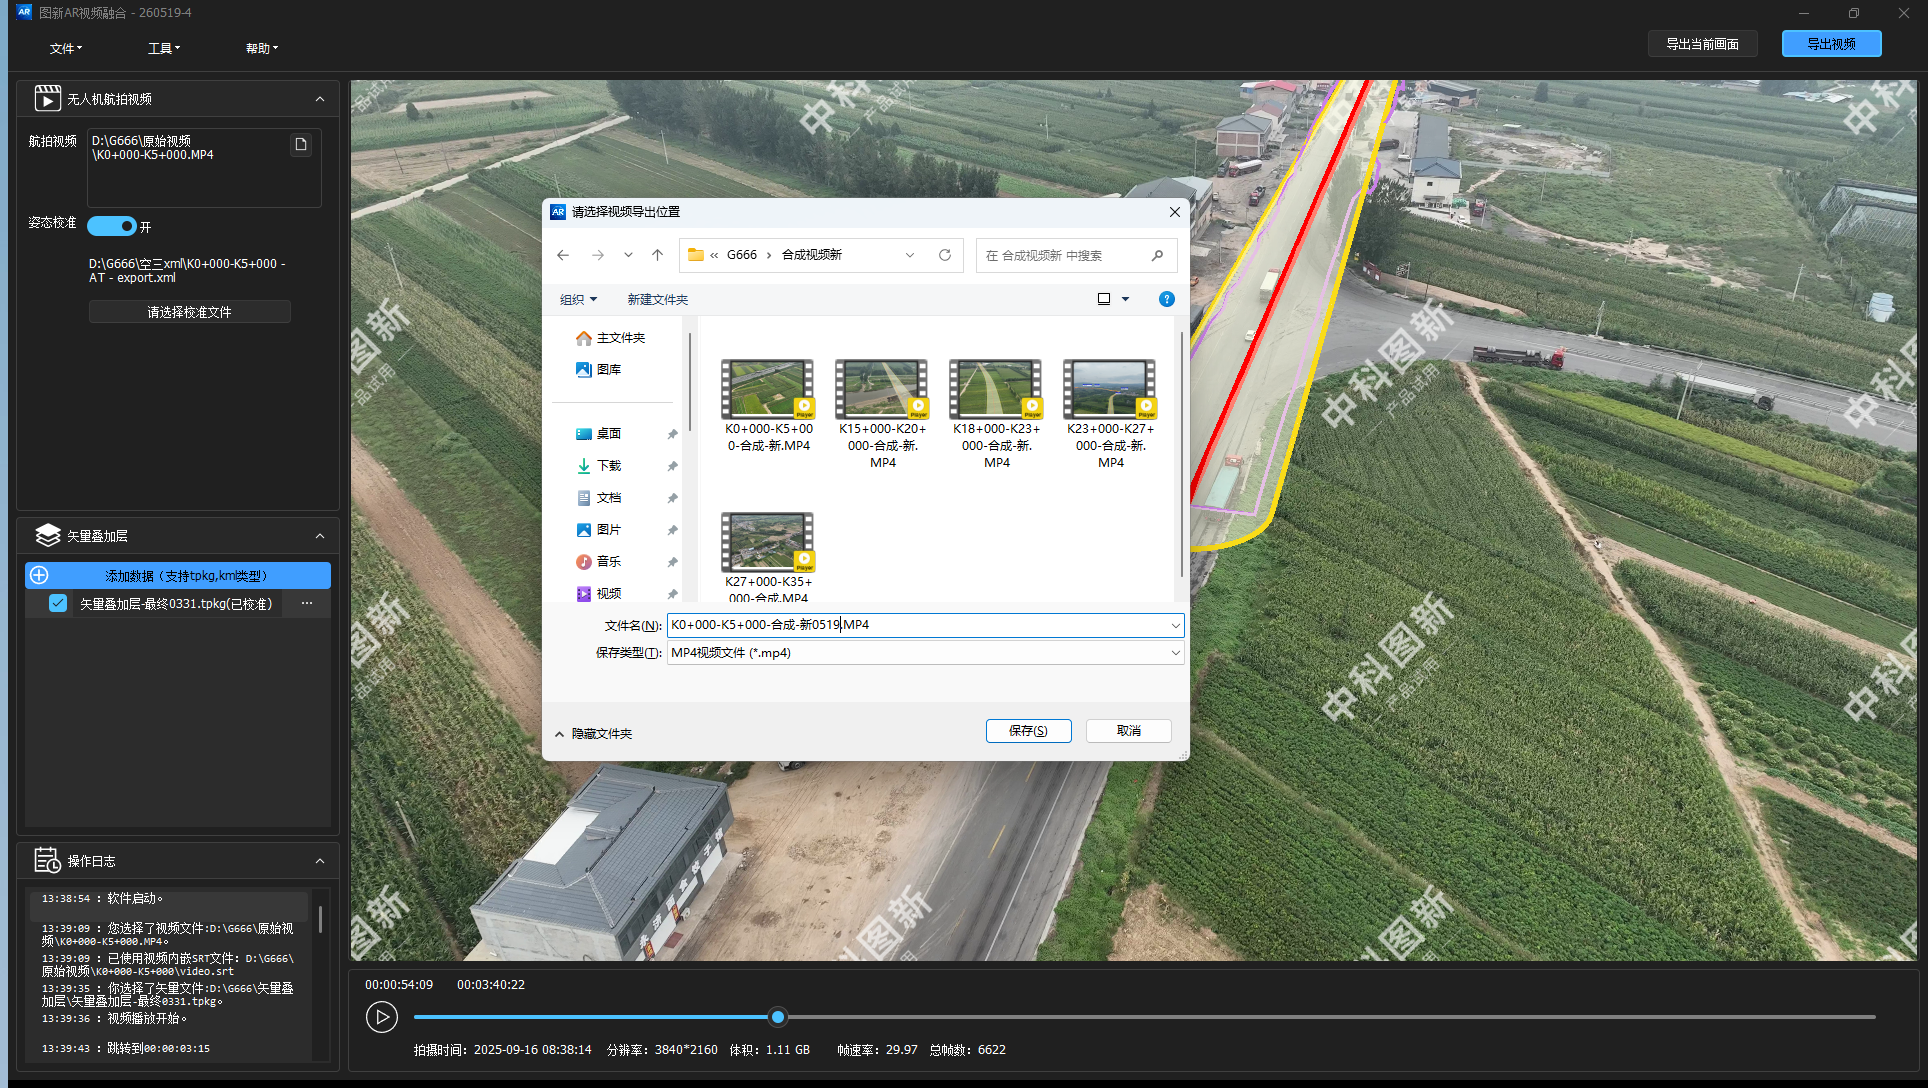
Task: Click the browse video file icon
Action: click(301, 145)
